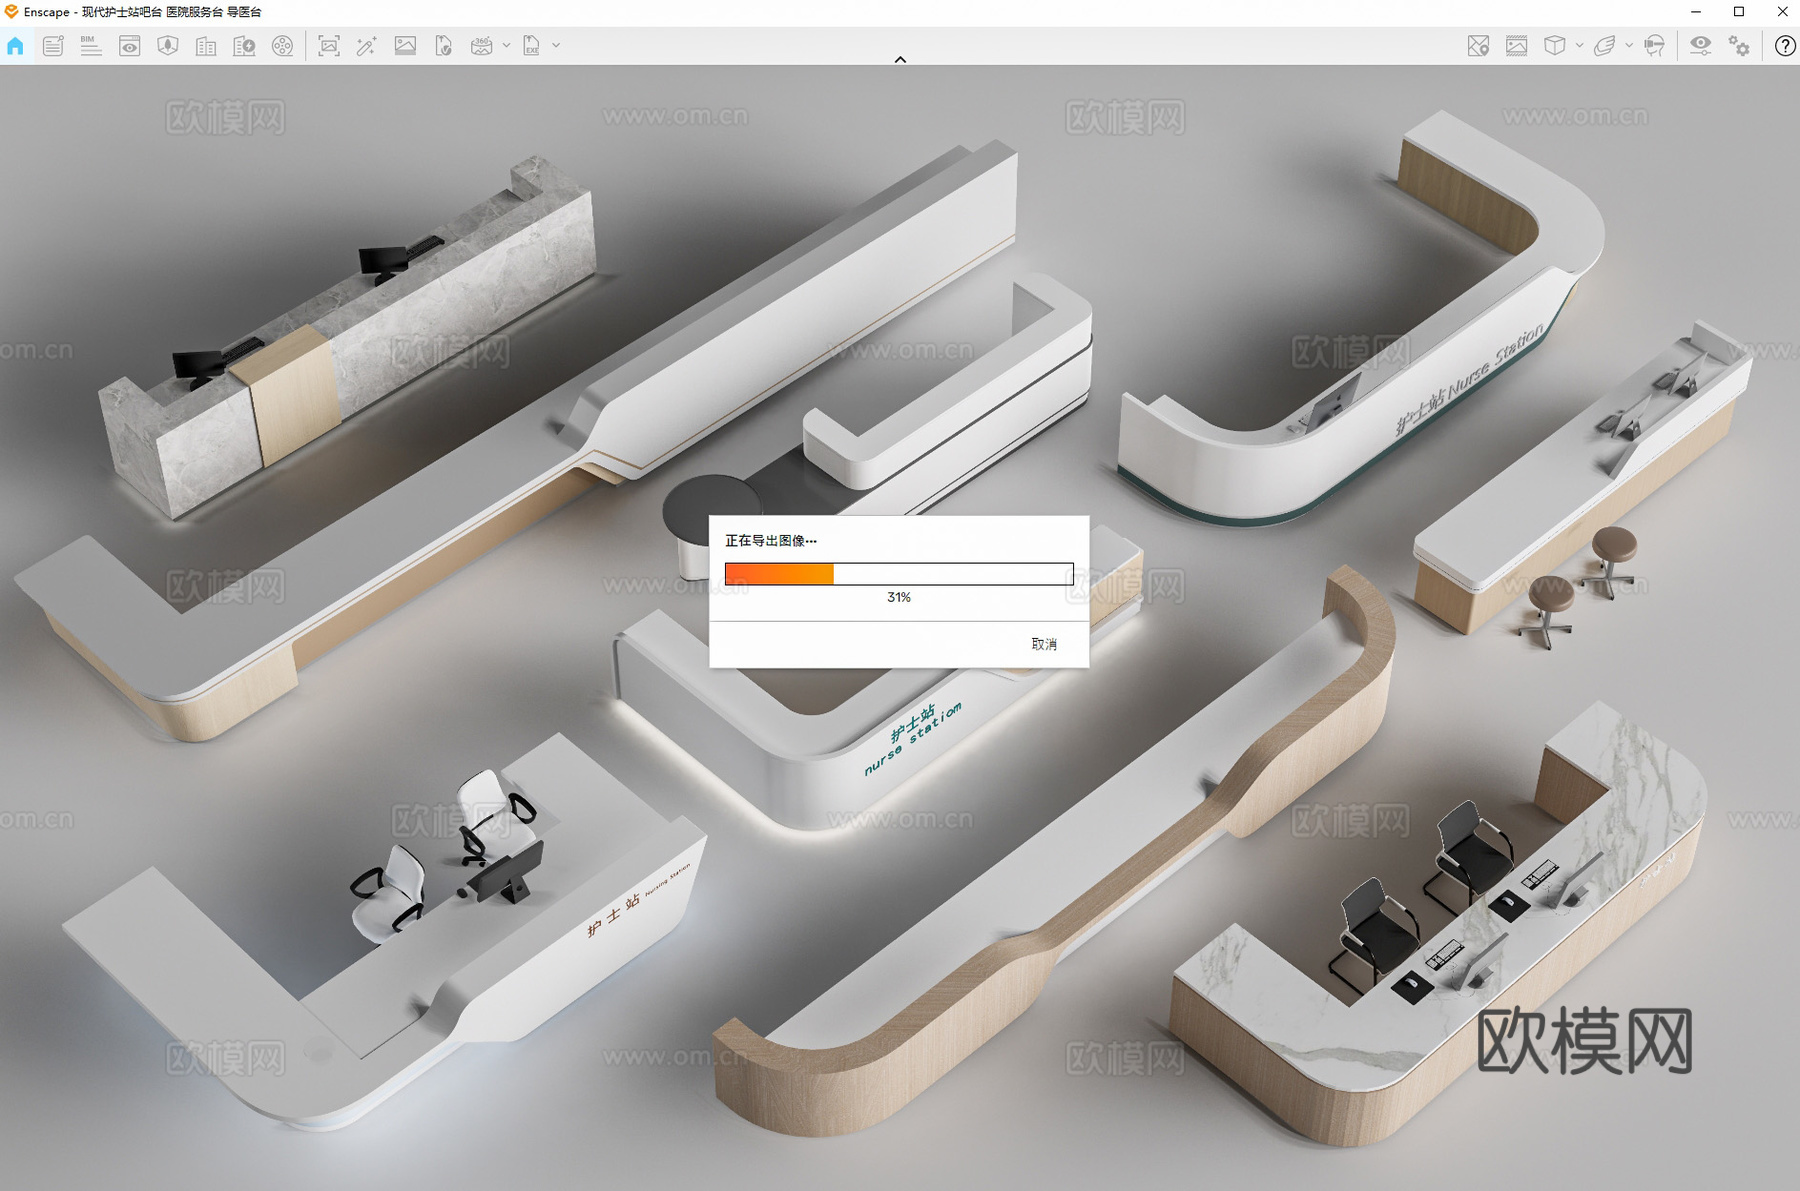Open the Custom Asset lightning building icon
This screenshot has height=1191, width=1800.
click(244, 46)
